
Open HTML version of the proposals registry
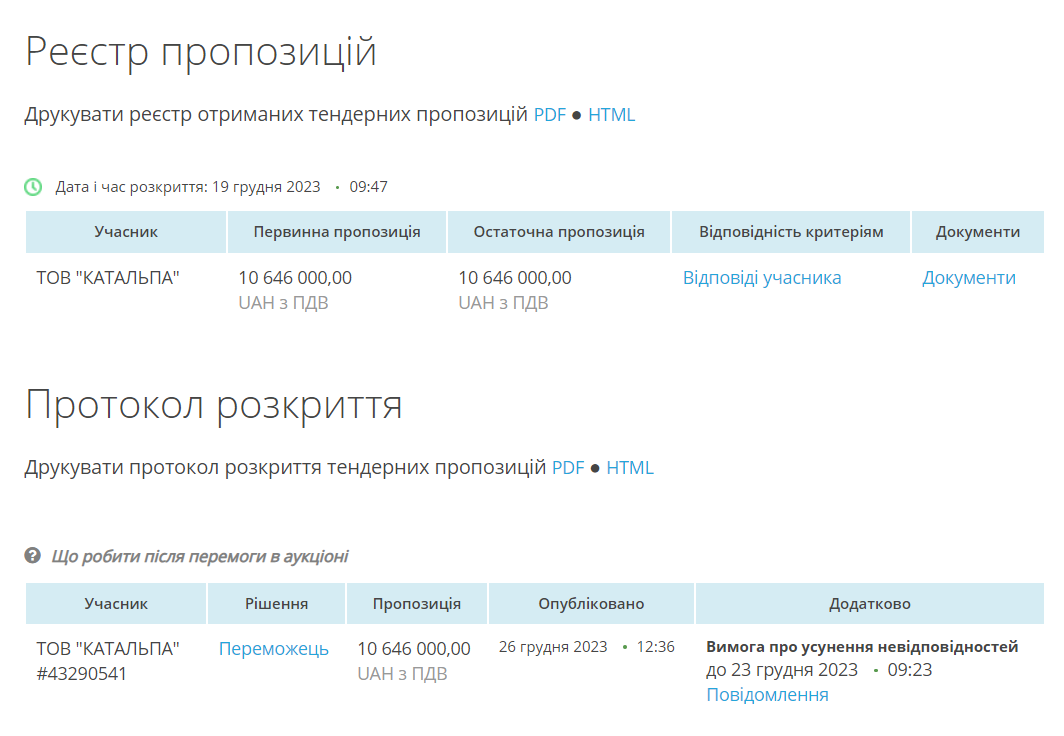(x=611, y=115)
